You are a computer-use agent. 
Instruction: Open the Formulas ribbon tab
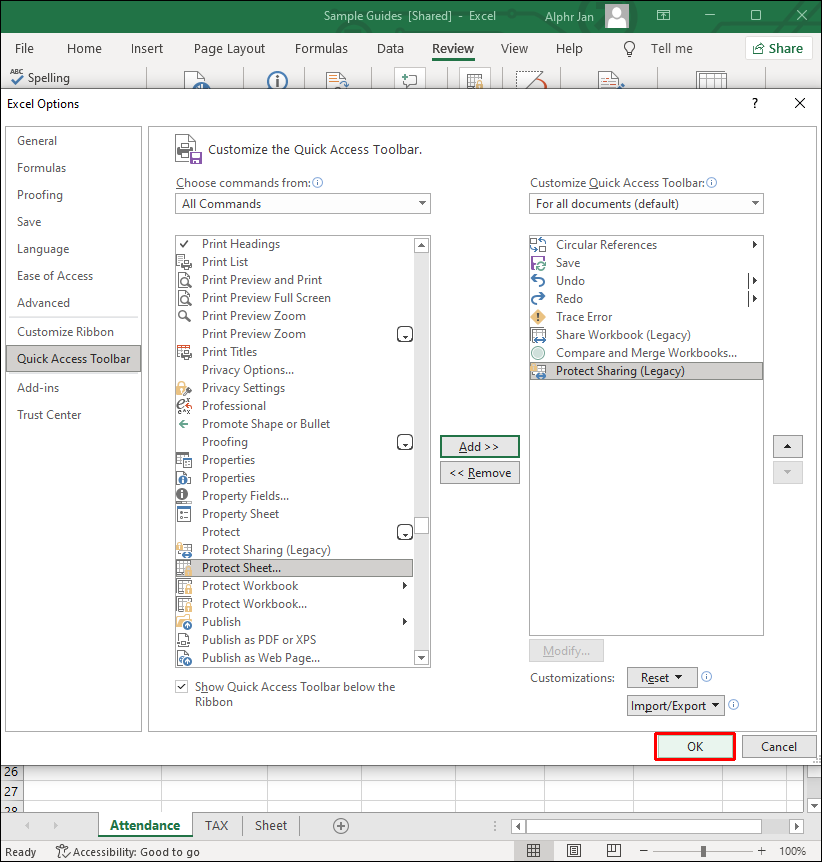321,49
